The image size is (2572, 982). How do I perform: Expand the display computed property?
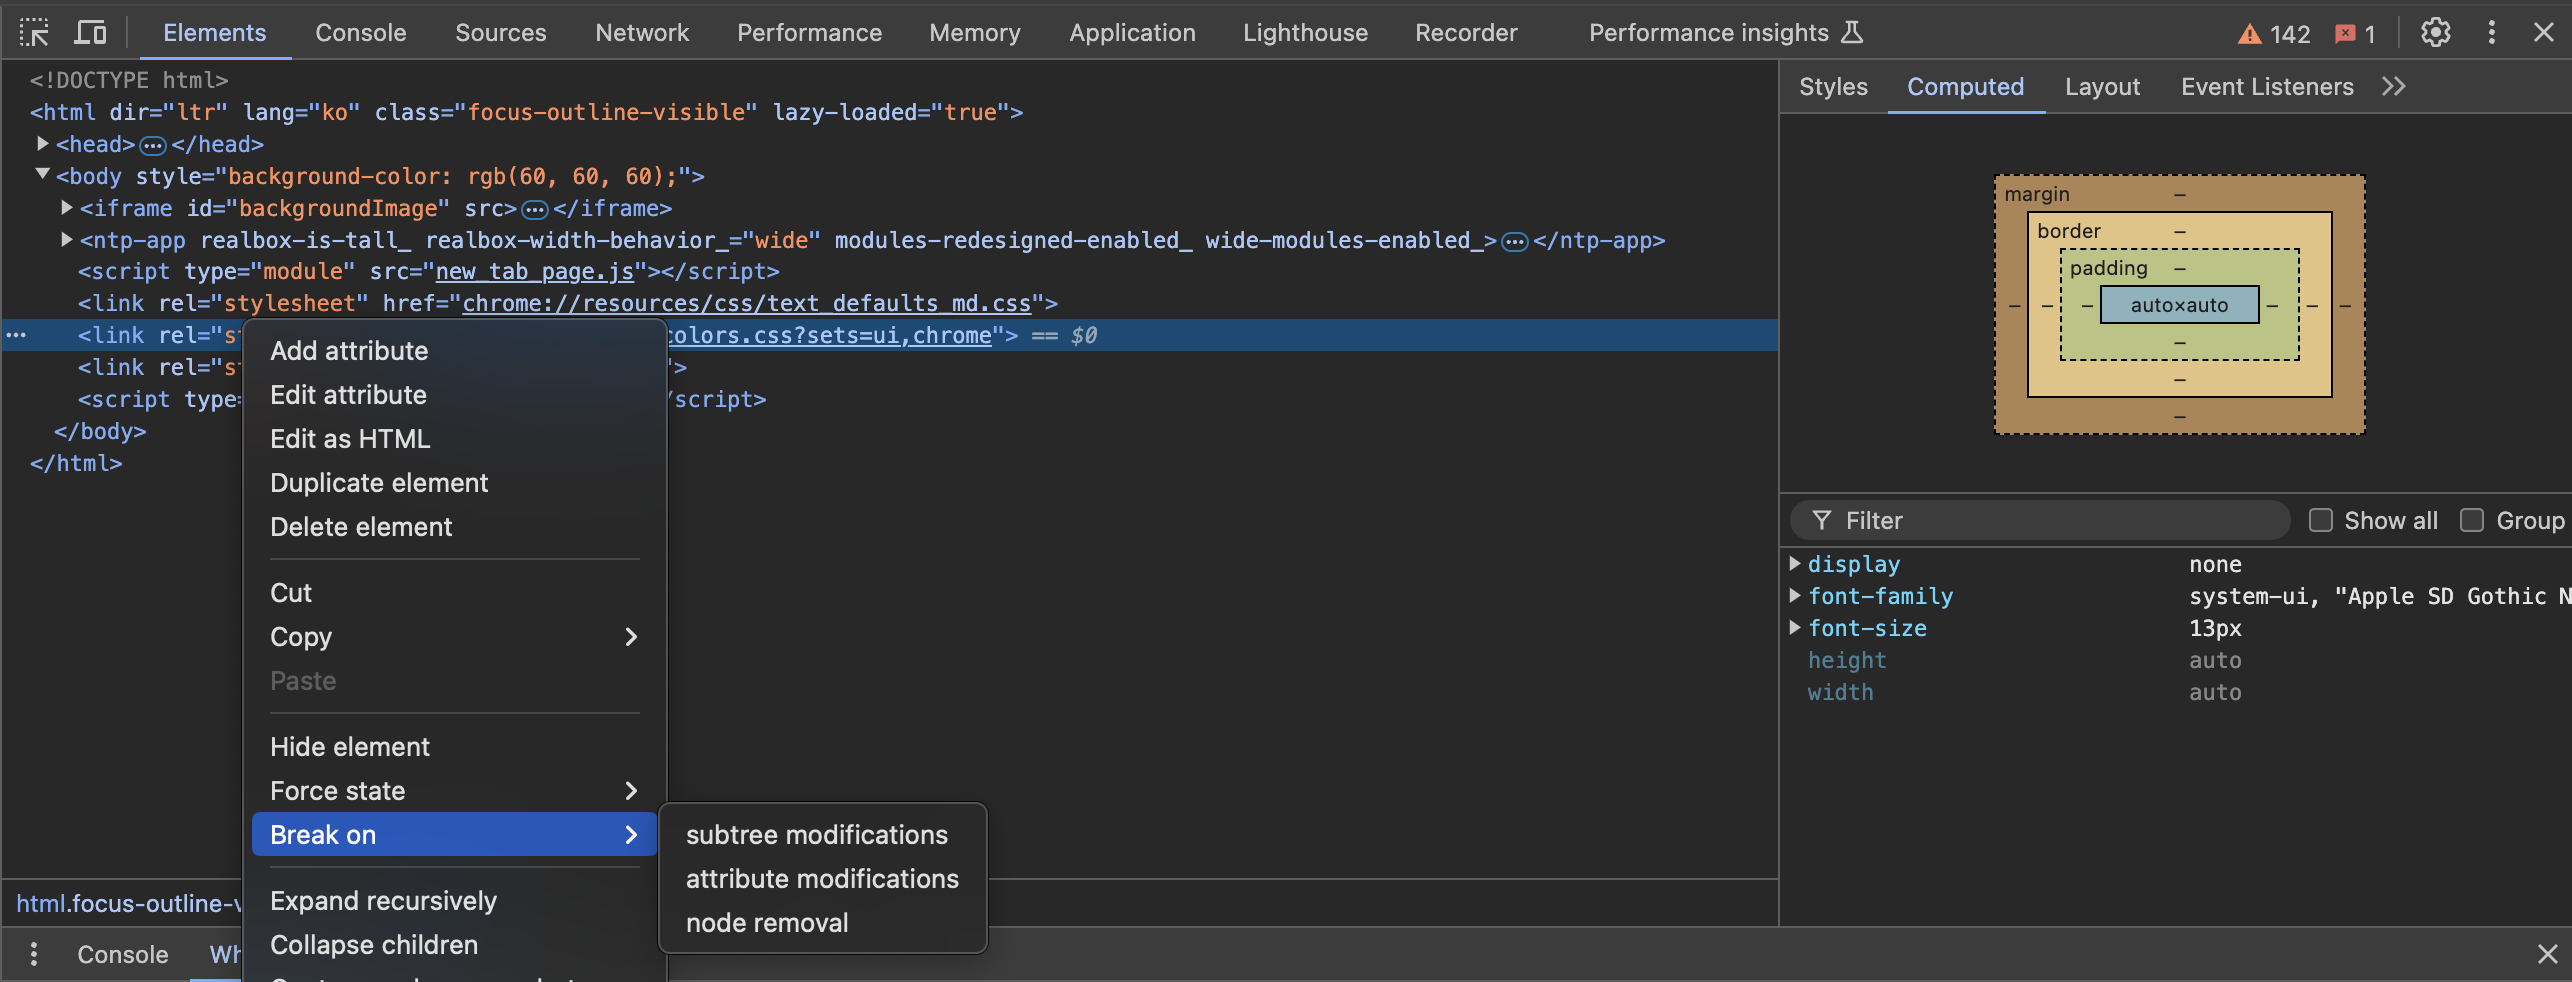[x=1795, y=564]
